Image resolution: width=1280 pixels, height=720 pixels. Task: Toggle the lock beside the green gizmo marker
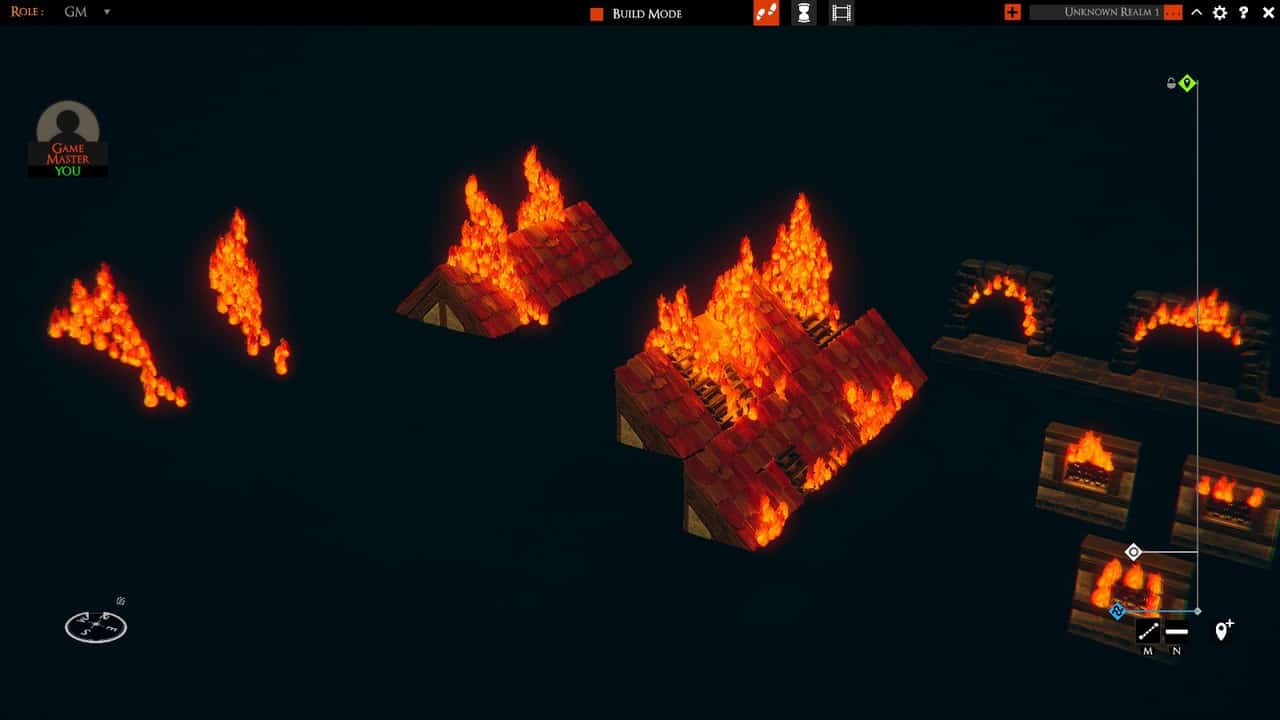click(1171, 84)
